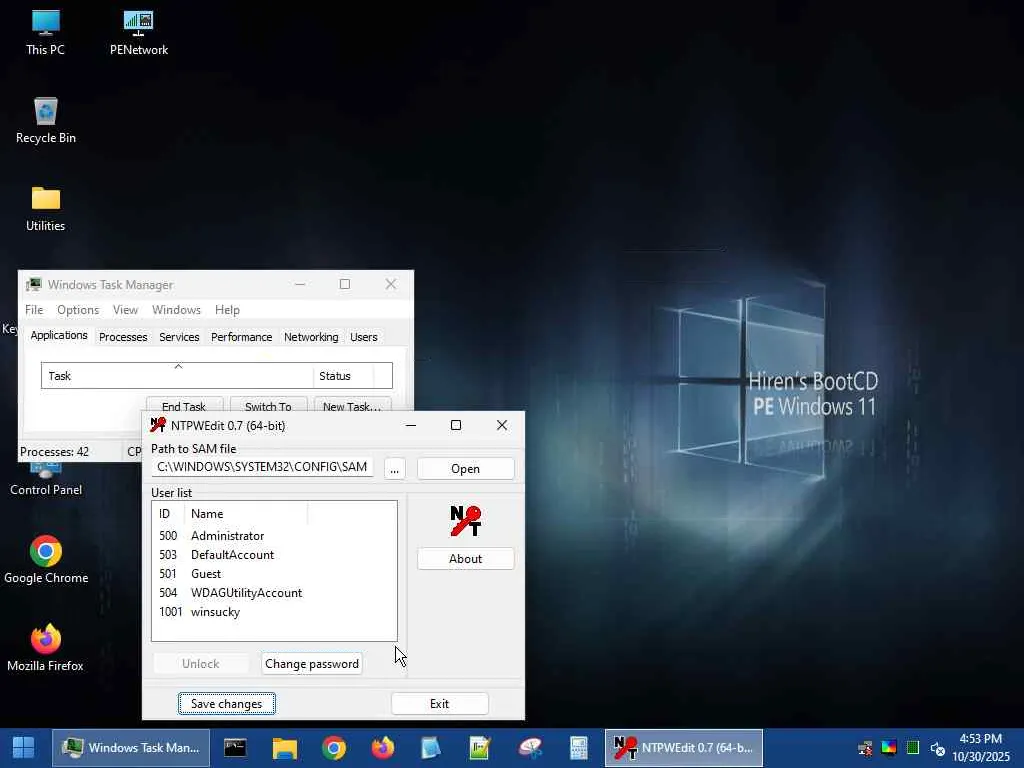Click the About button

tap(466, 558)
